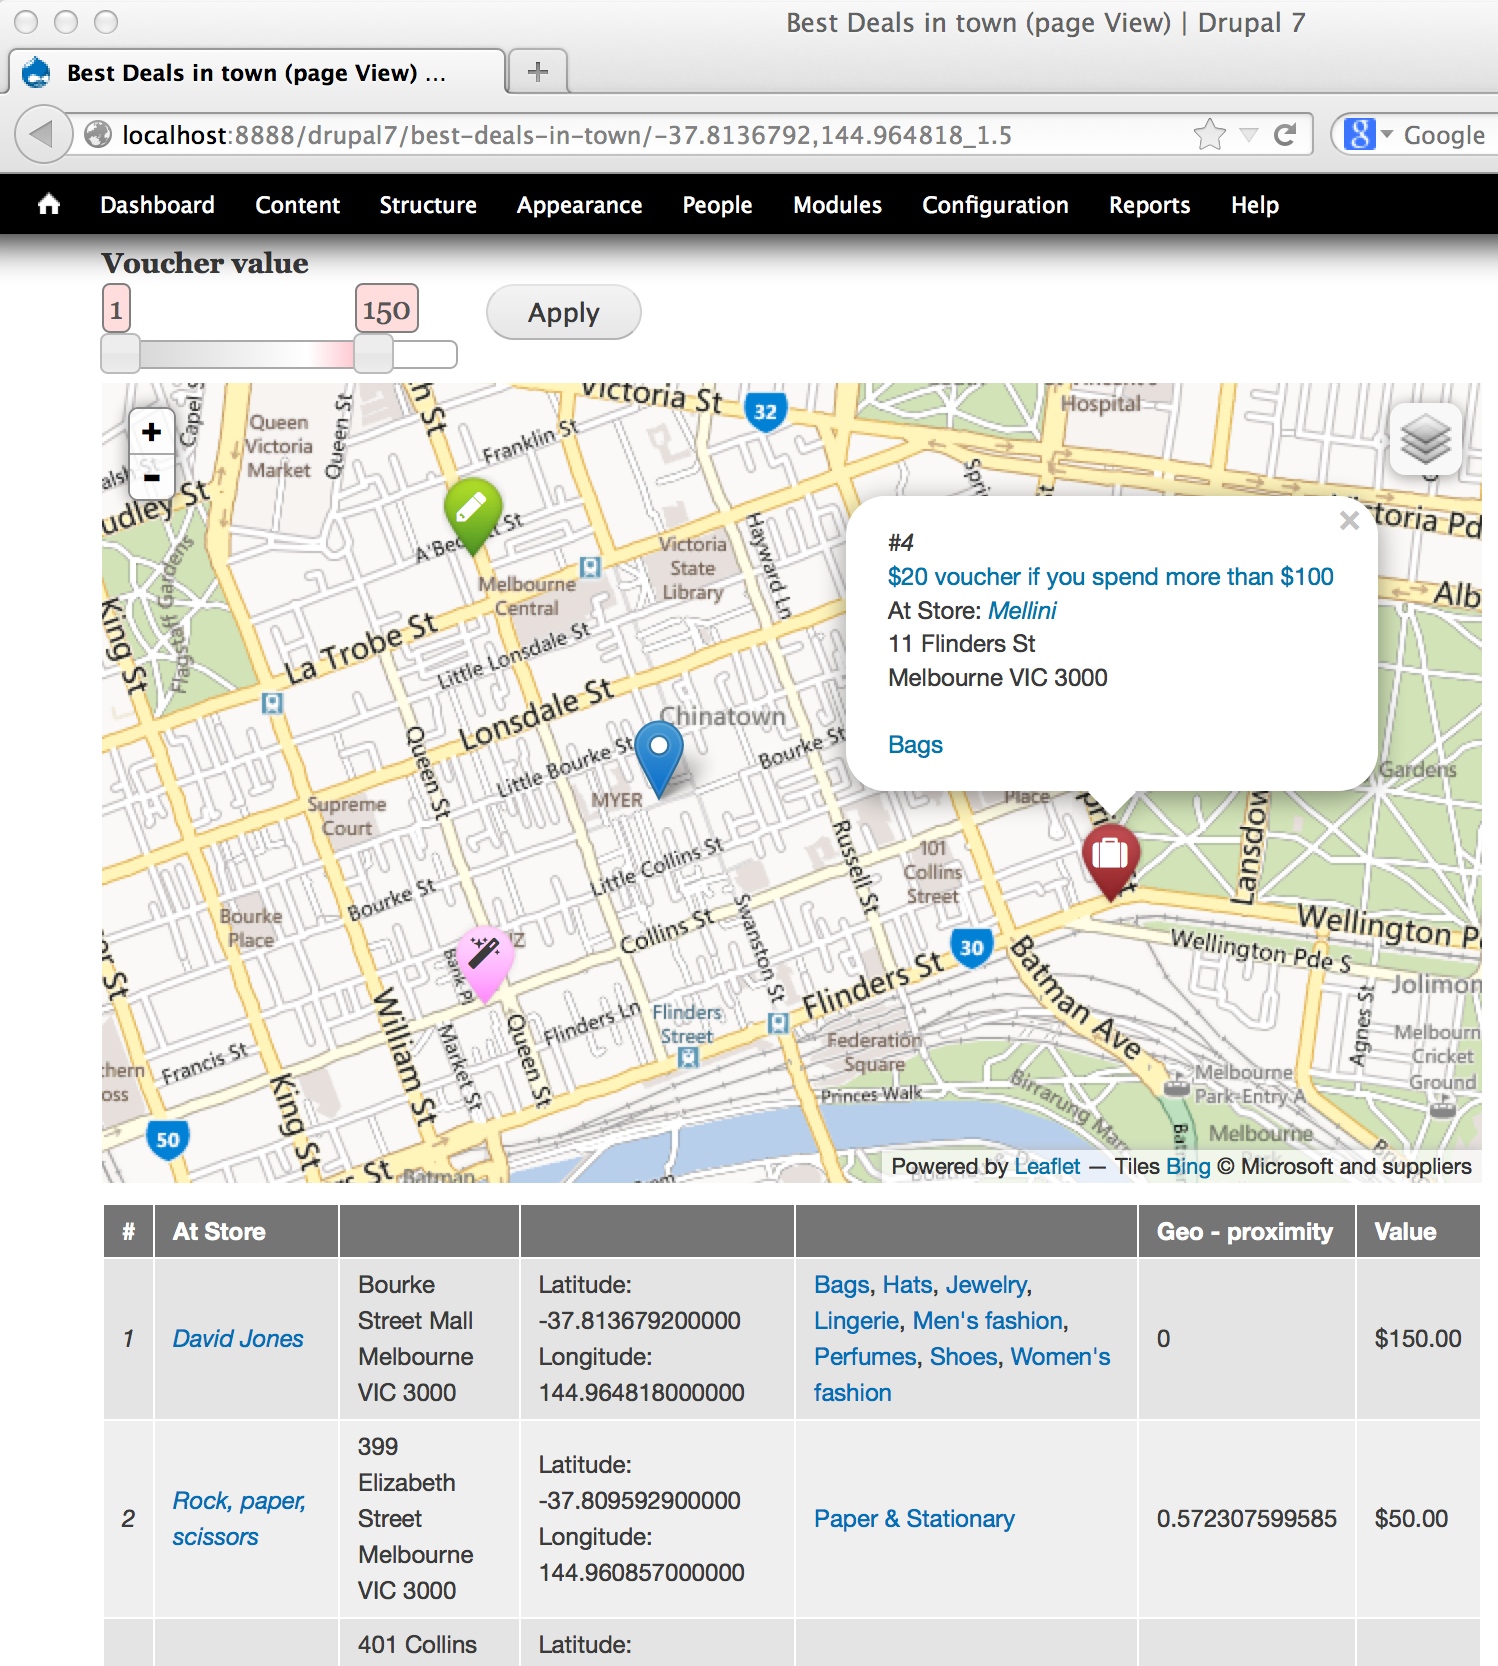Open the search engine dropdown arrow
1498x1666 pixels.
click(1387, 134)
